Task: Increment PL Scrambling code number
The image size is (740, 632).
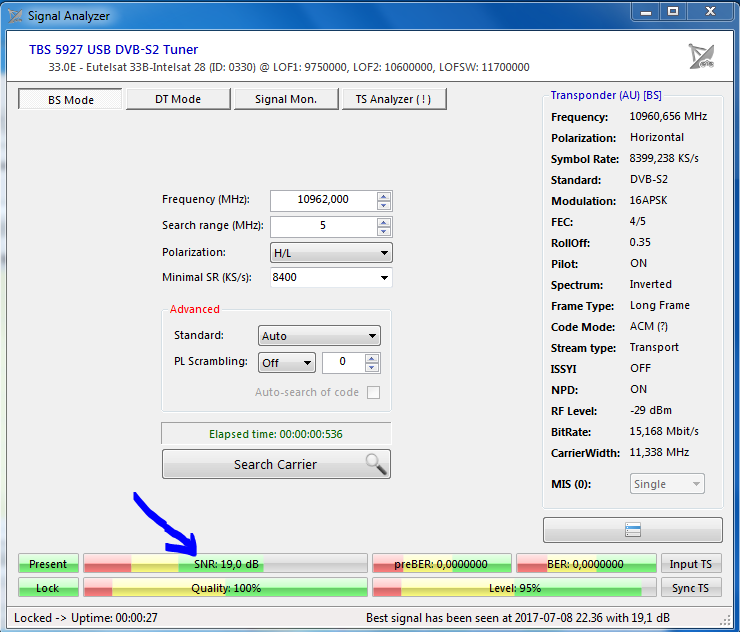Action: click(x=372, y=358)
